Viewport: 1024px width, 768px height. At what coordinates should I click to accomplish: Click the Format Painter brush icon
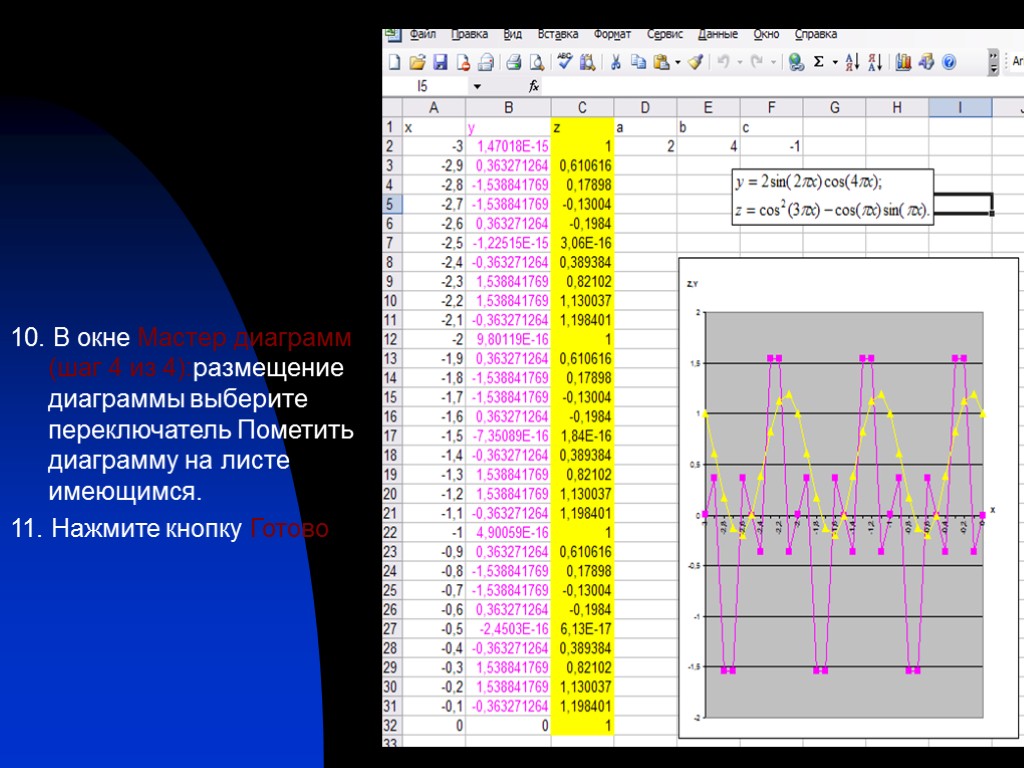coord(696,62)
